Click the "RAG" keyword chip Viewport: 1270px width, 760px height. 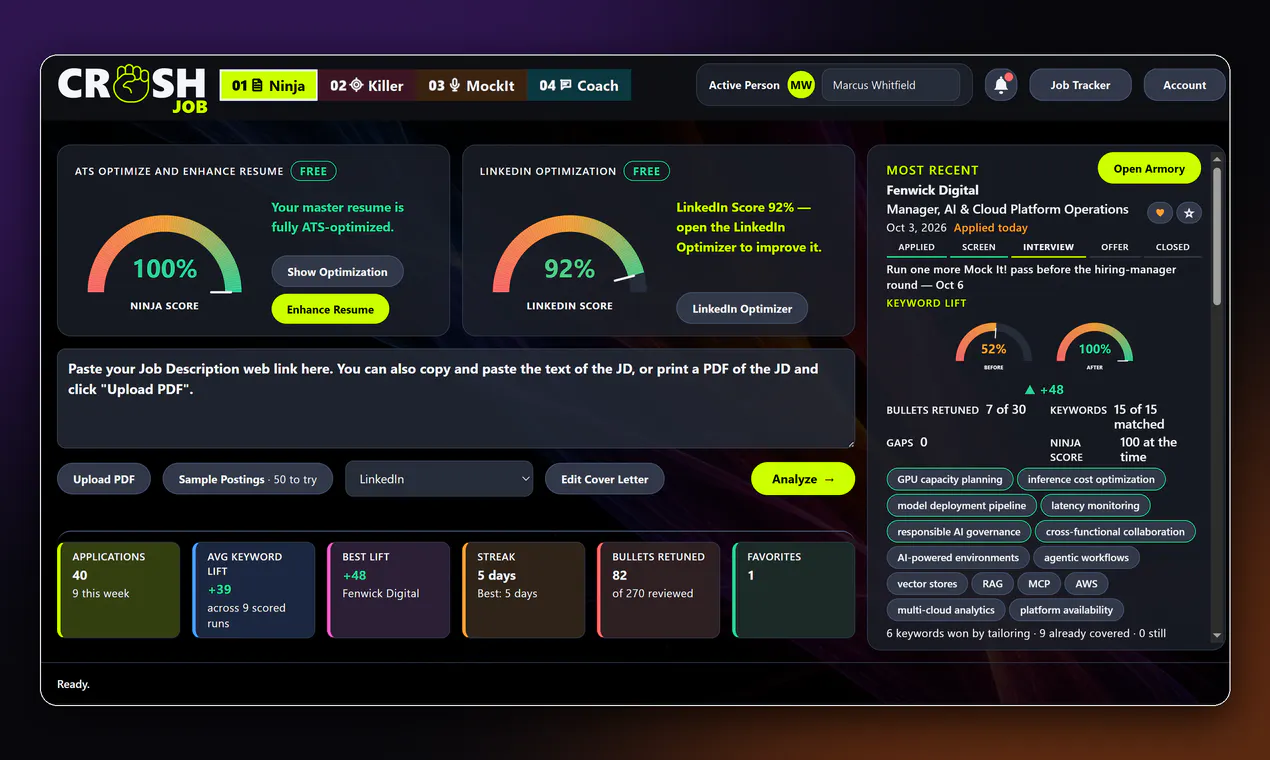point(992,583)
